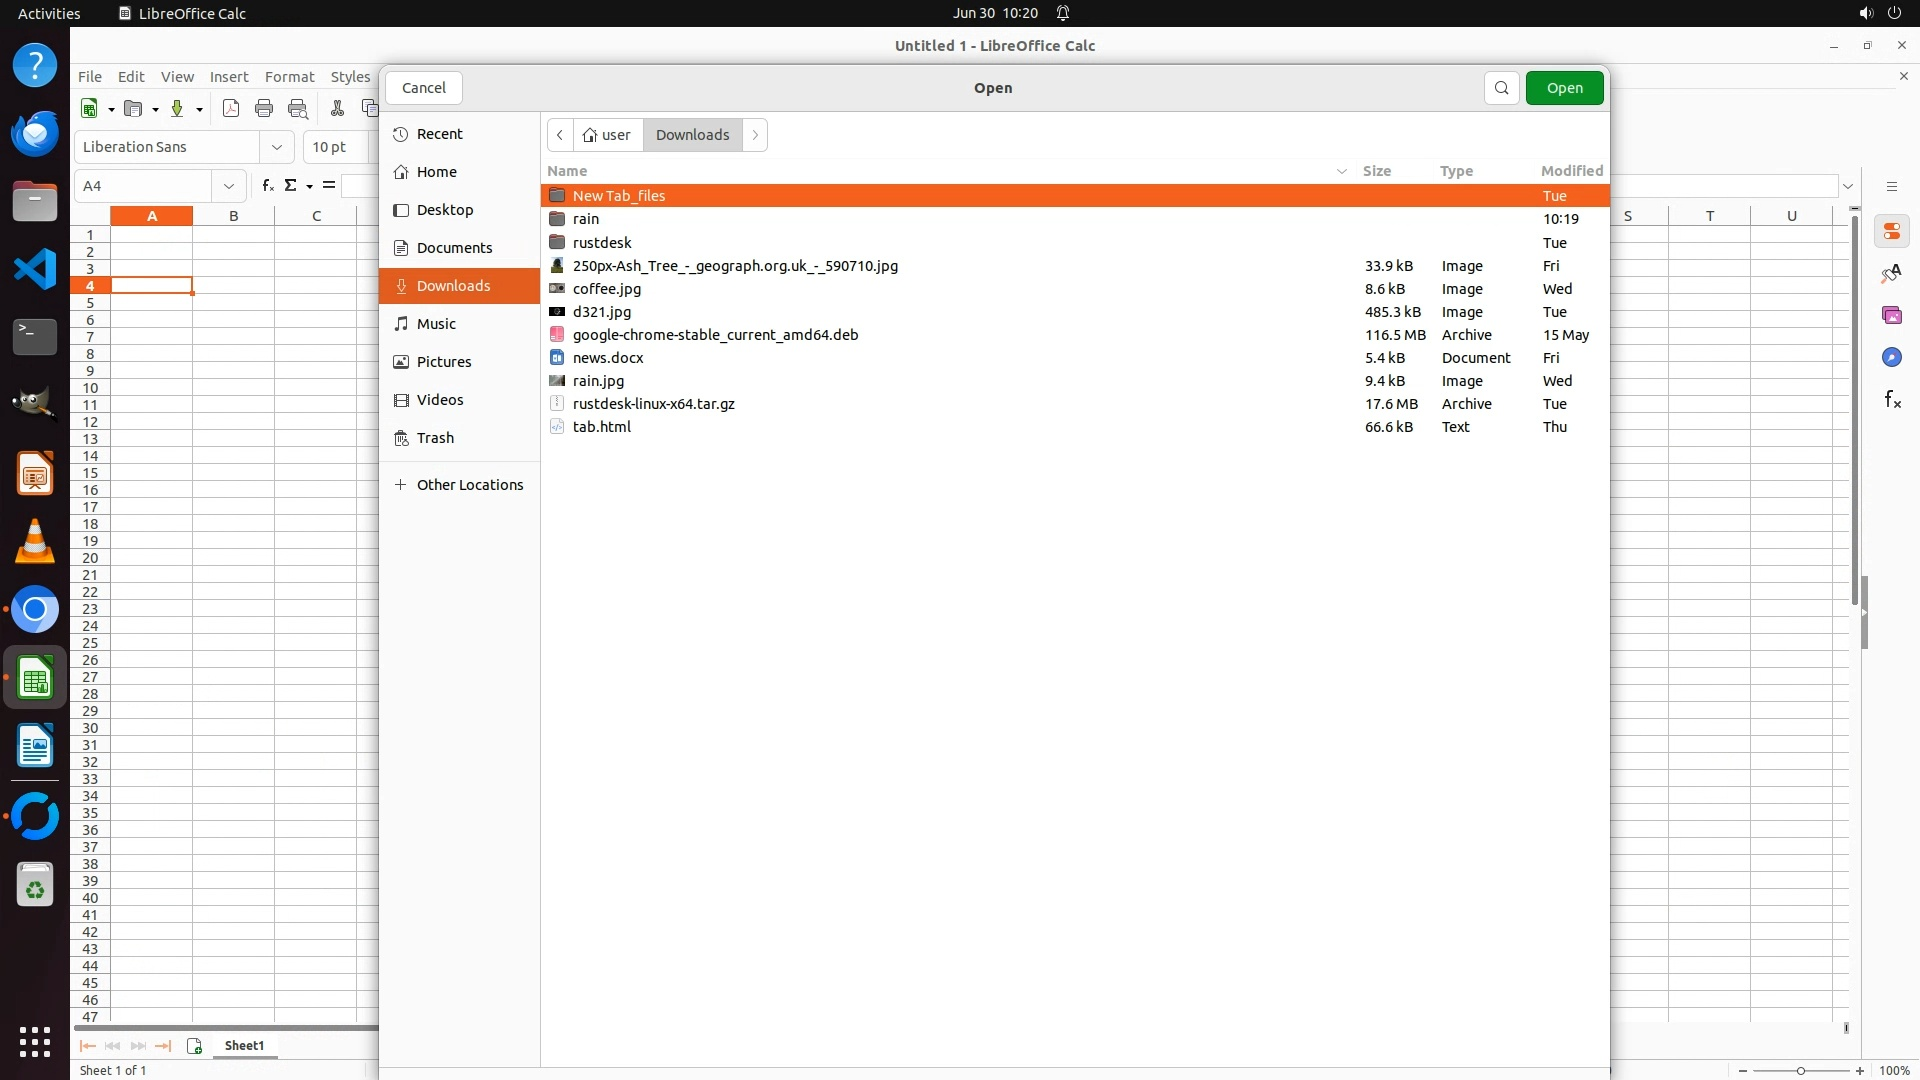Open the Gallery sidebar icon

point(1891,316)
